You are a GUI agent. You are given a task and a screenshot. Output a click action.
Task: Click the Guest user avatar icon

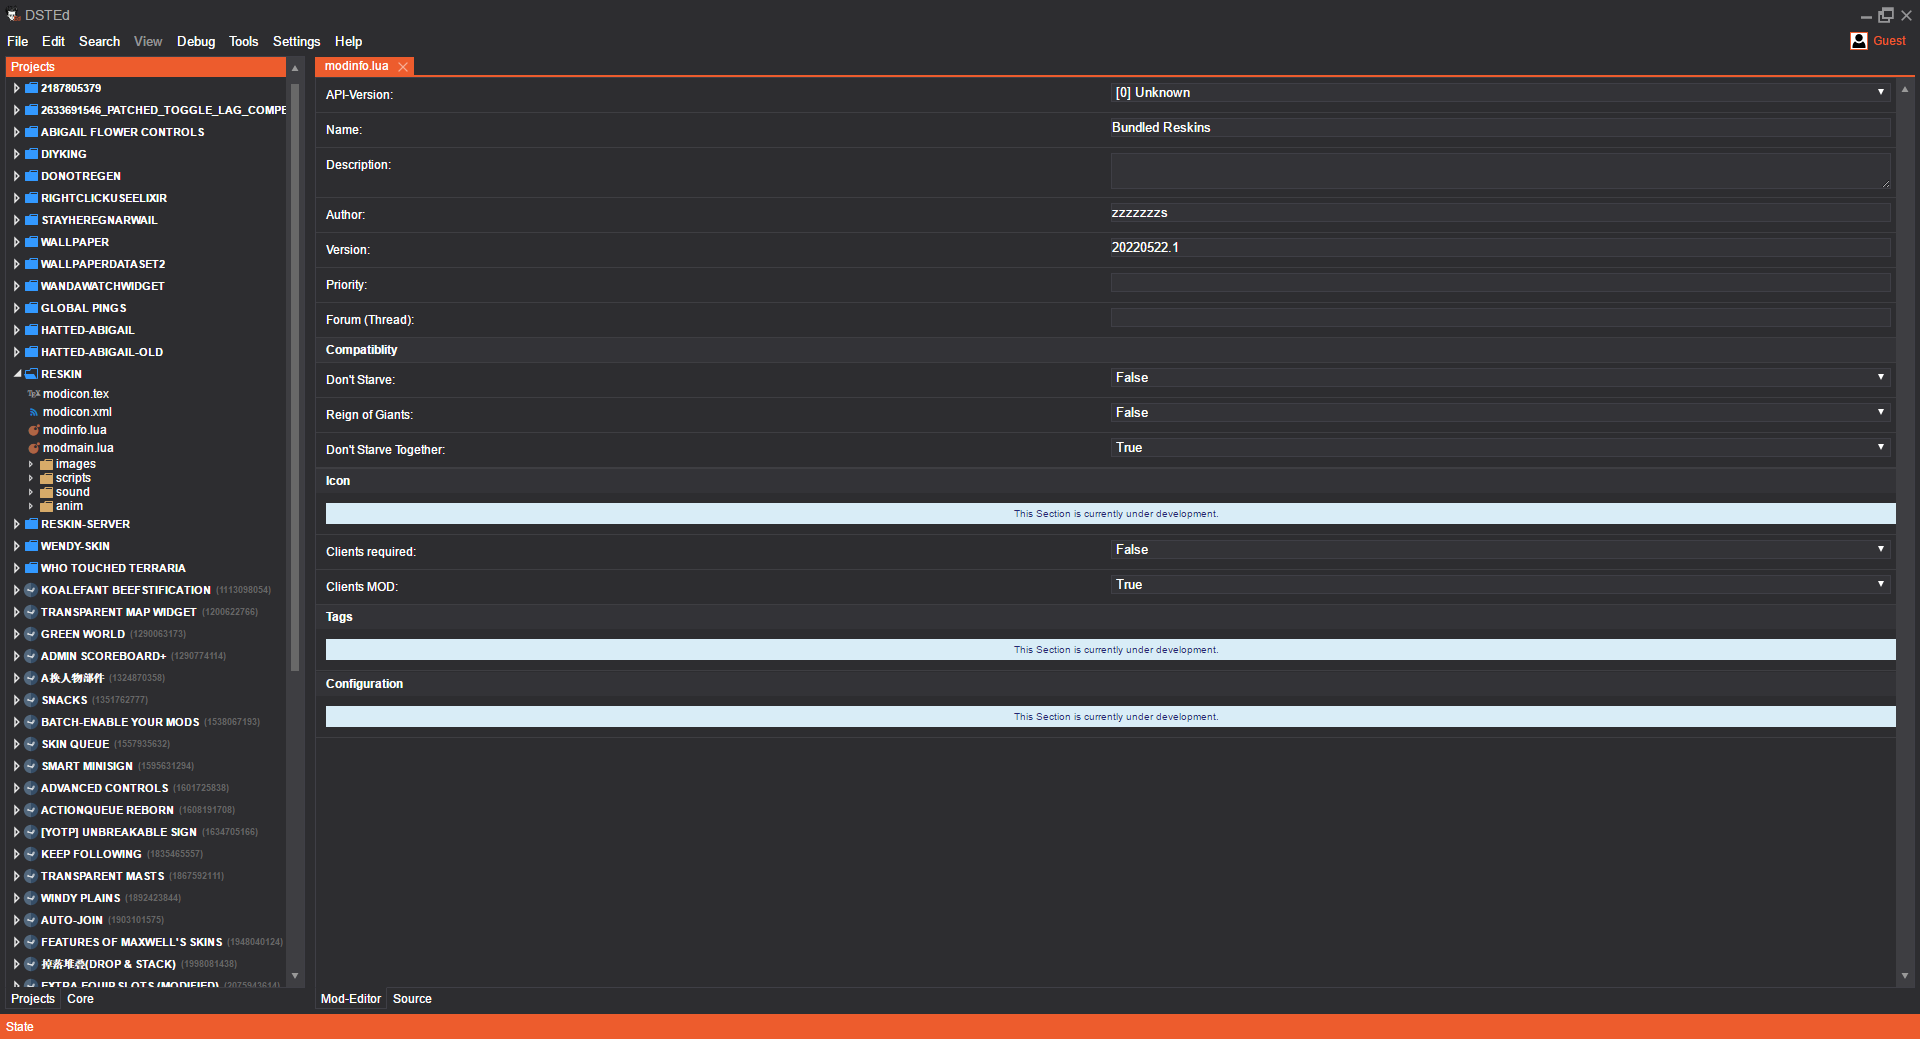(1859, 41)
